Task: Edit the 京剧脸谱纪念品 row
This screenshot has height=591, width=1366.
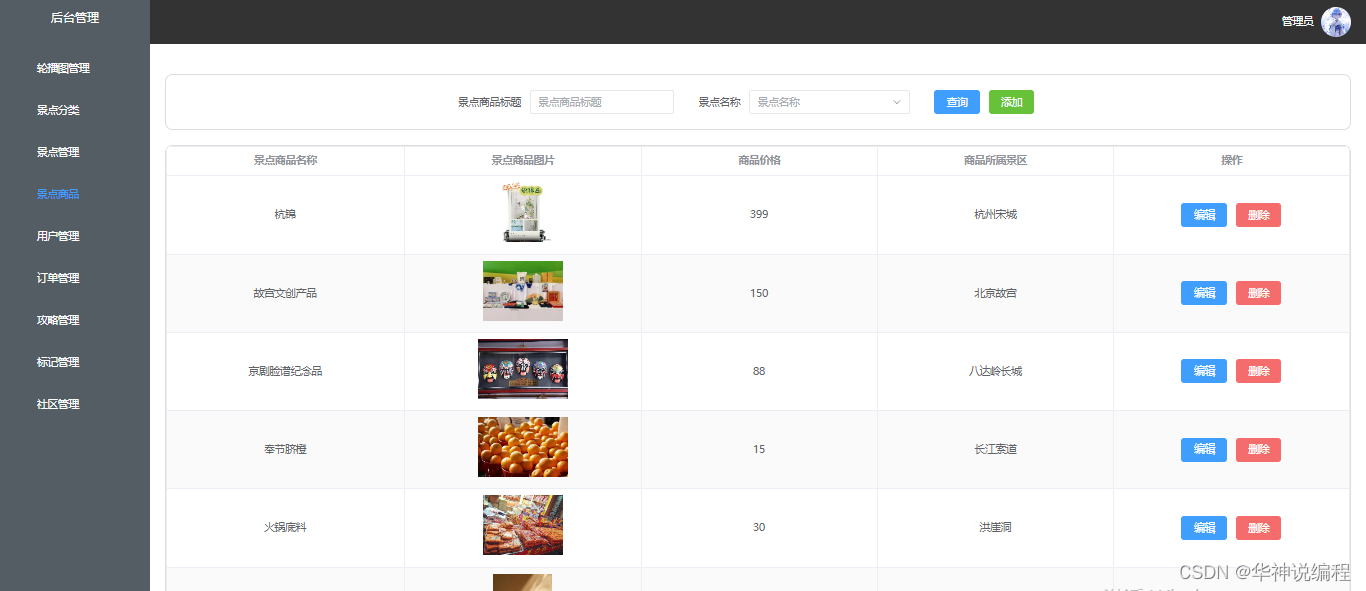Action: point(1204,371)
